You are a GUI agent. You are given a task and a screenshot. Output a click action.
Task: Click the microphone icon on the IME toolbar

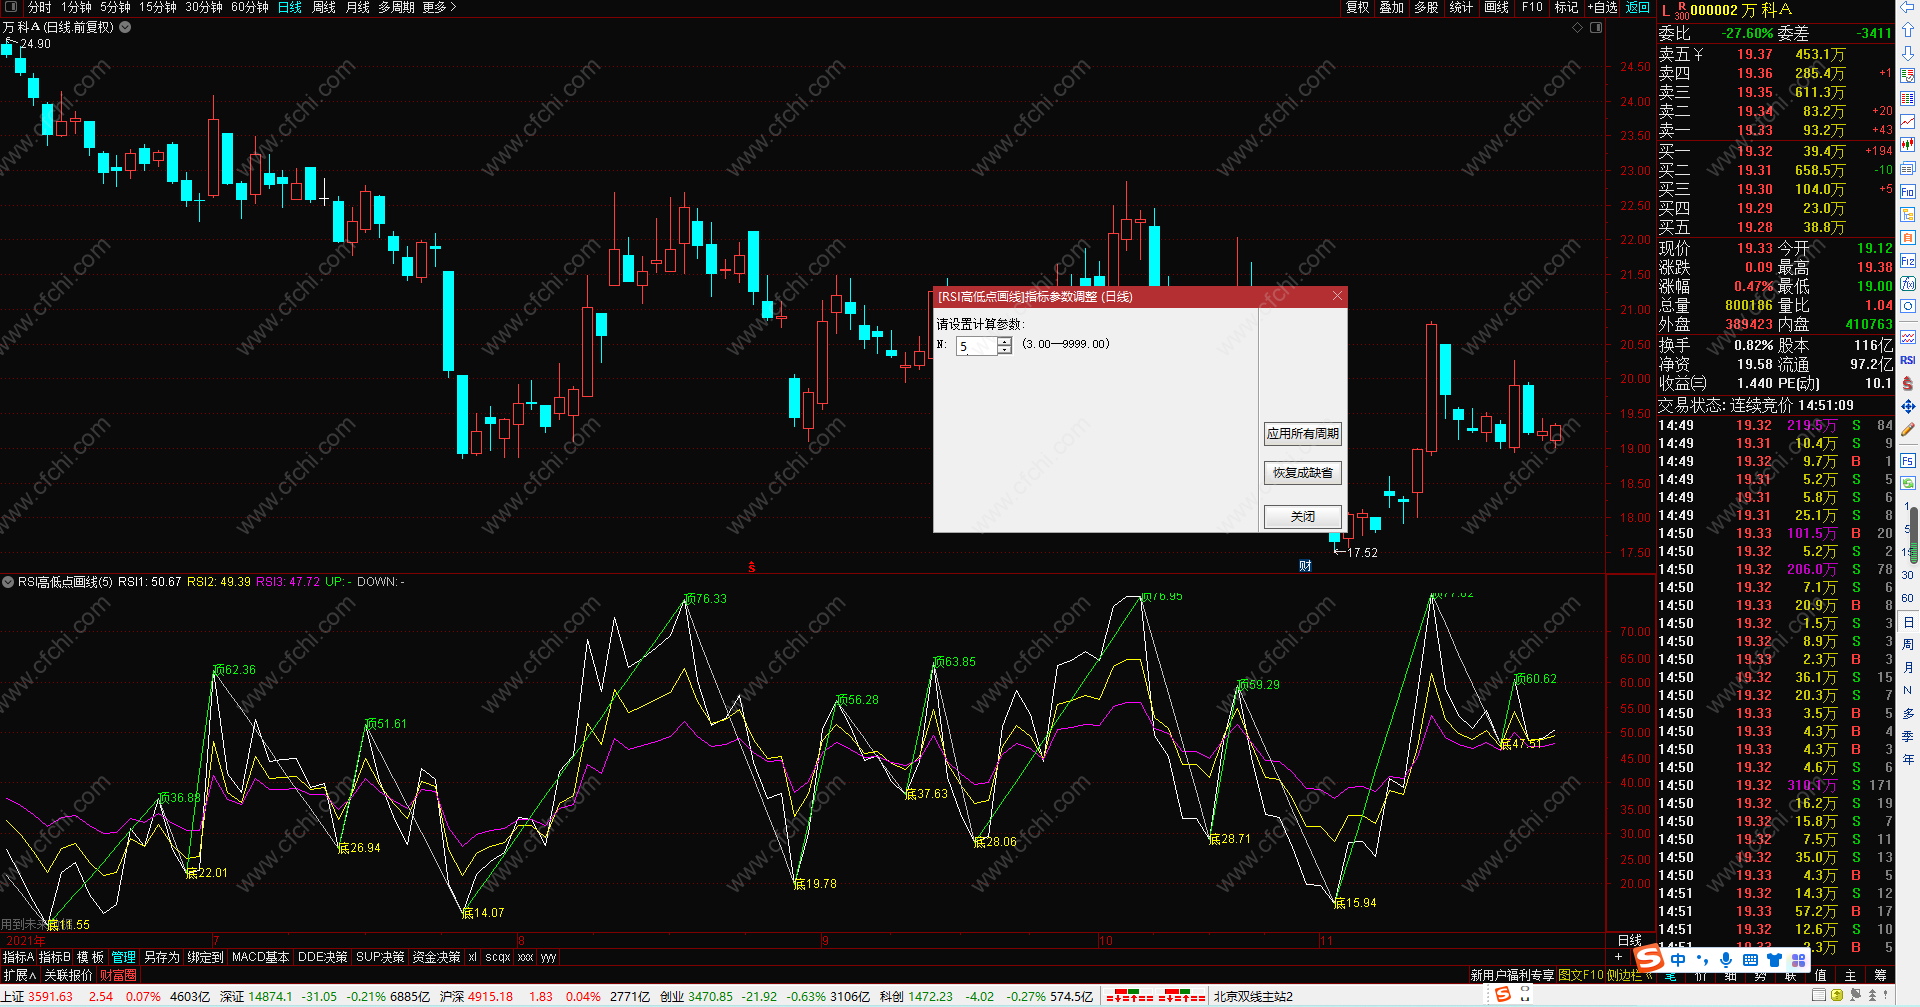coord(1726,960)
